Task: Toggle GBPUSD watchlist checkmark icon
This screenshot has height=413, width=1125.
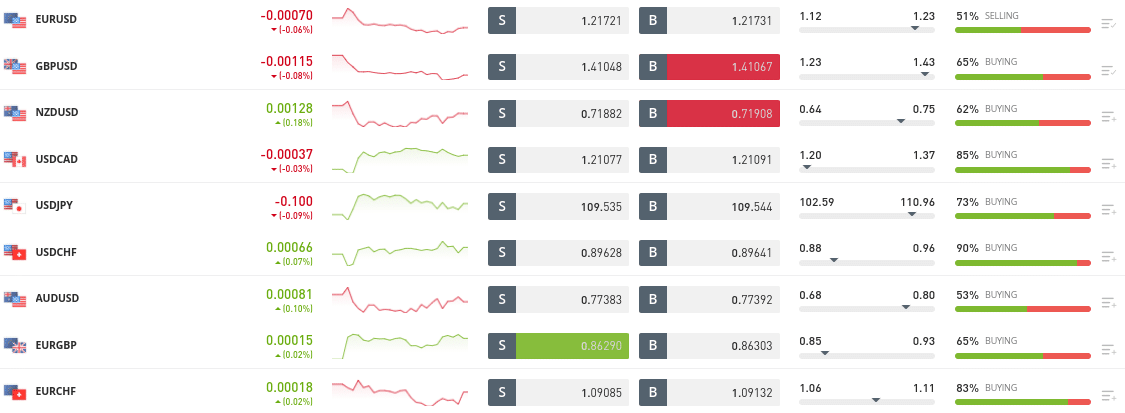Action: [x=1107, y=70]
